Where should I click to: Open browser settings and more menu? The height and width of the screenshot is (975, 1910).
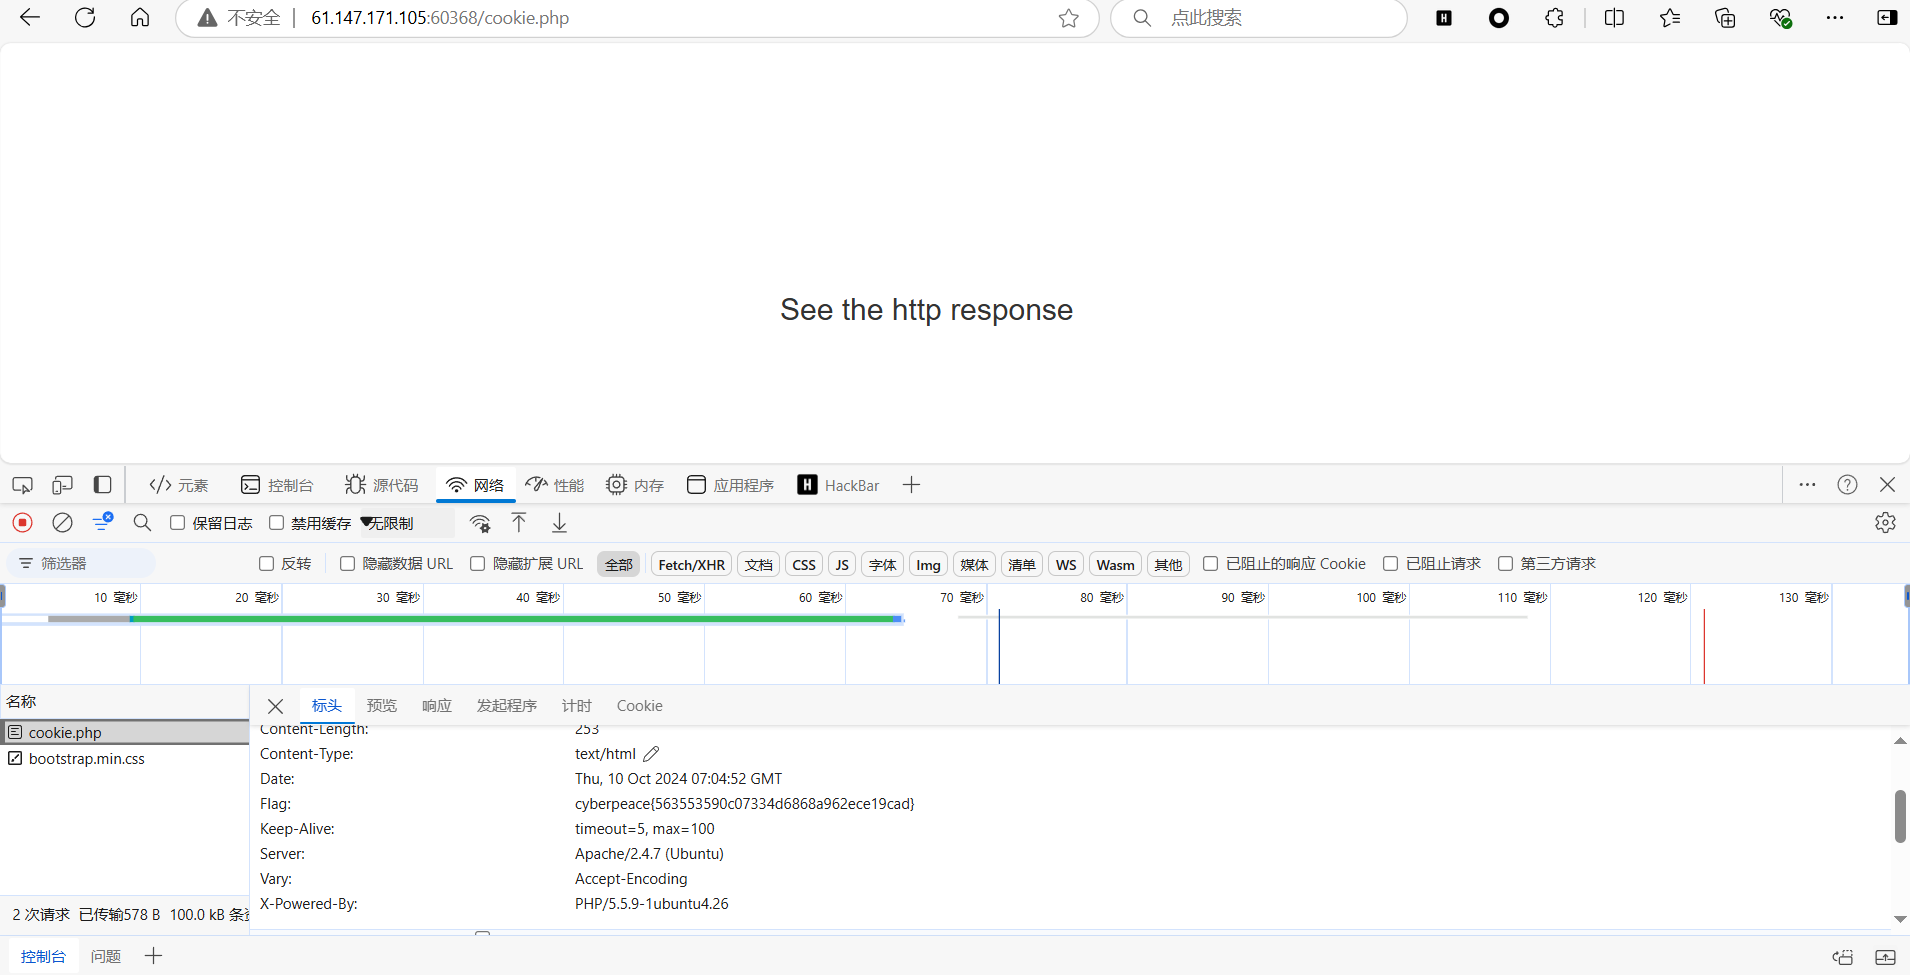[x=1835, y=18]
